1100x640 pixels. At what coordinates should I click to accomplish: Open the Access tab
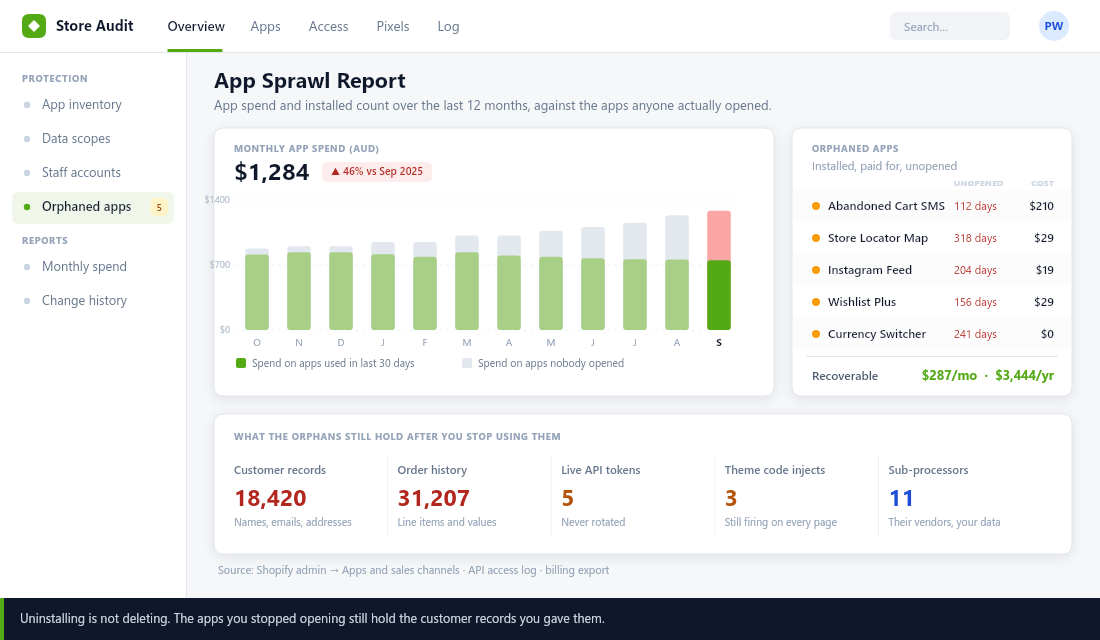pos(328,26)
